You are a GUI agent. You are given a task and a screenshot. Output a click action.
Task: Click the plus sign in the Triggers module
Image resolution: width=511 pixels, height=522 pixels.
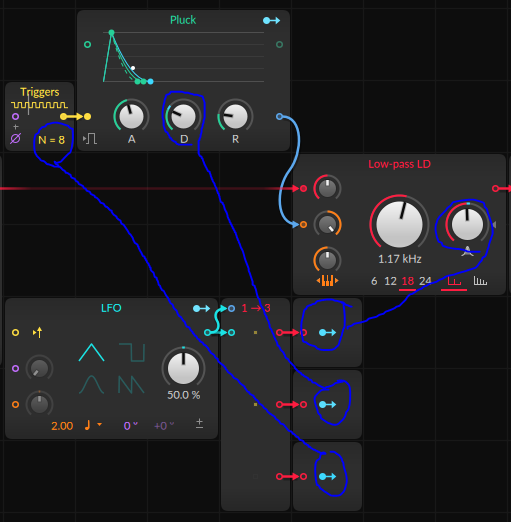pyautogui.click(x=16, y=127)
